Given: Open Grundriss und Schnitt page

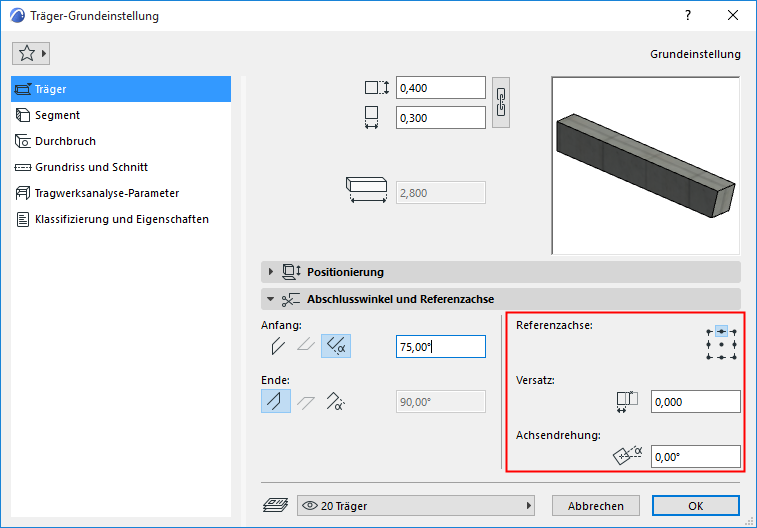Looking at the screenshot, I should [121, 167].
